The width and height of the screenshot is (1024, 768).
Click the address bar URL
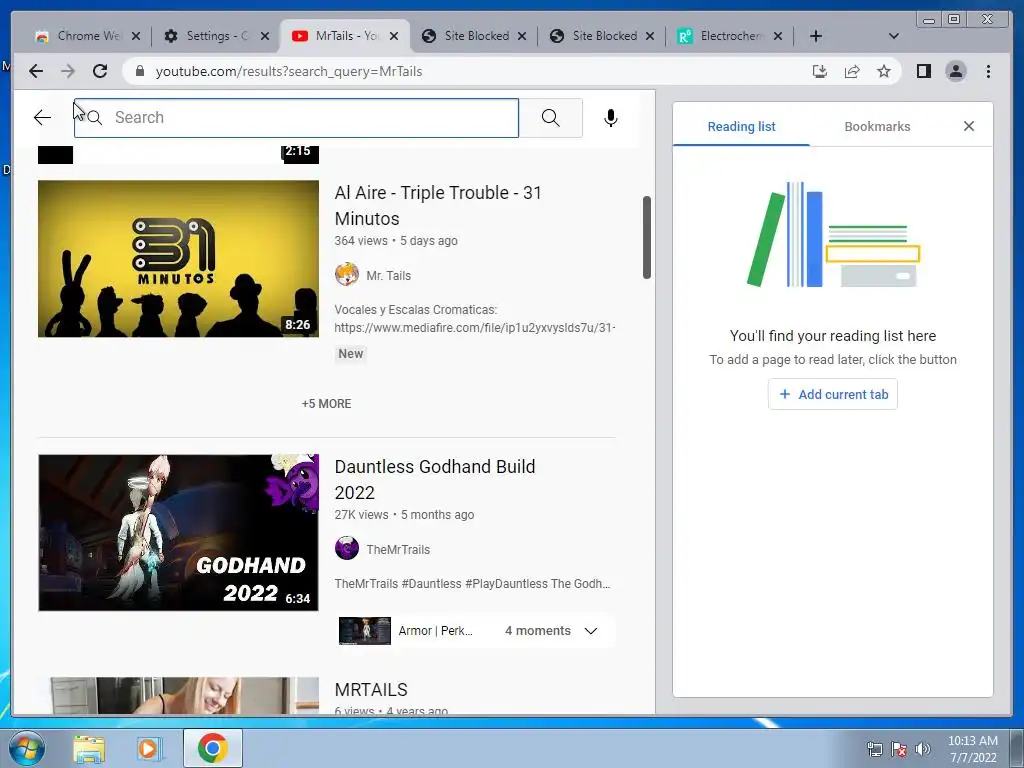point(289,71)
